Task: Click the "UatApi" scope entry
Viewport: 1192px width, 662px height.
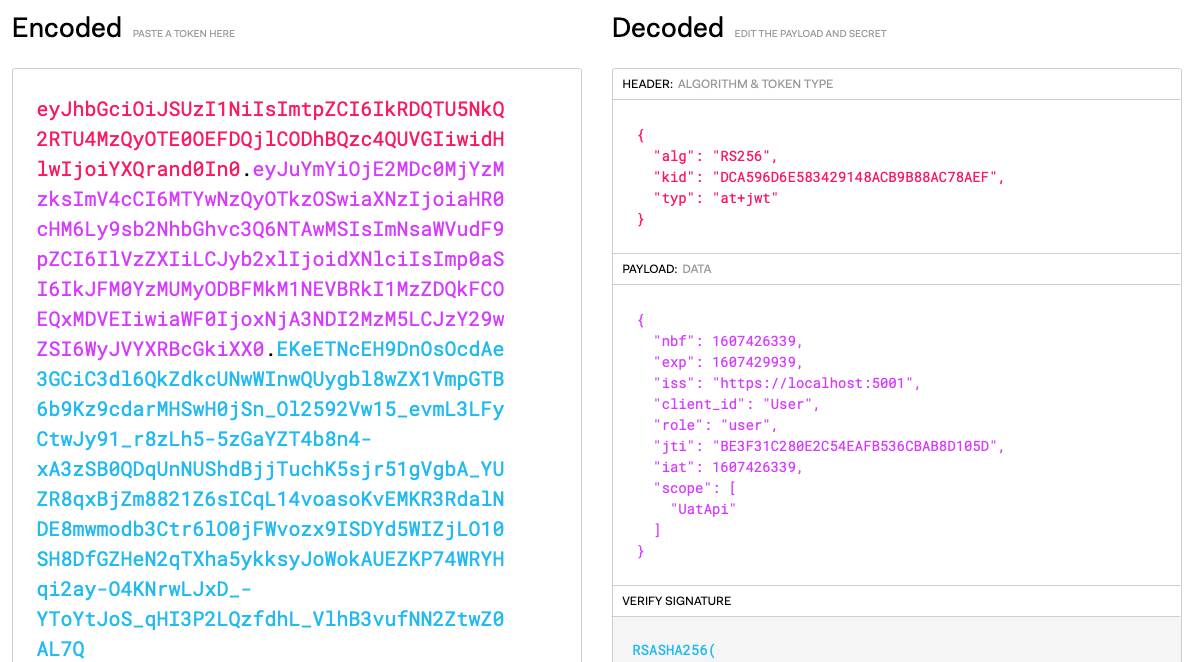Action: click(703, 509)
